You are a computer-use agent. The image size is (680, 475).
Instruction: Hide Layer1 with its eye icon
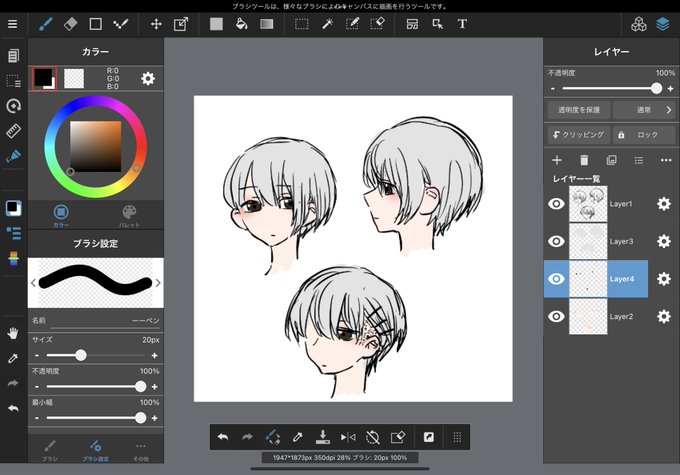click(556, 204)
